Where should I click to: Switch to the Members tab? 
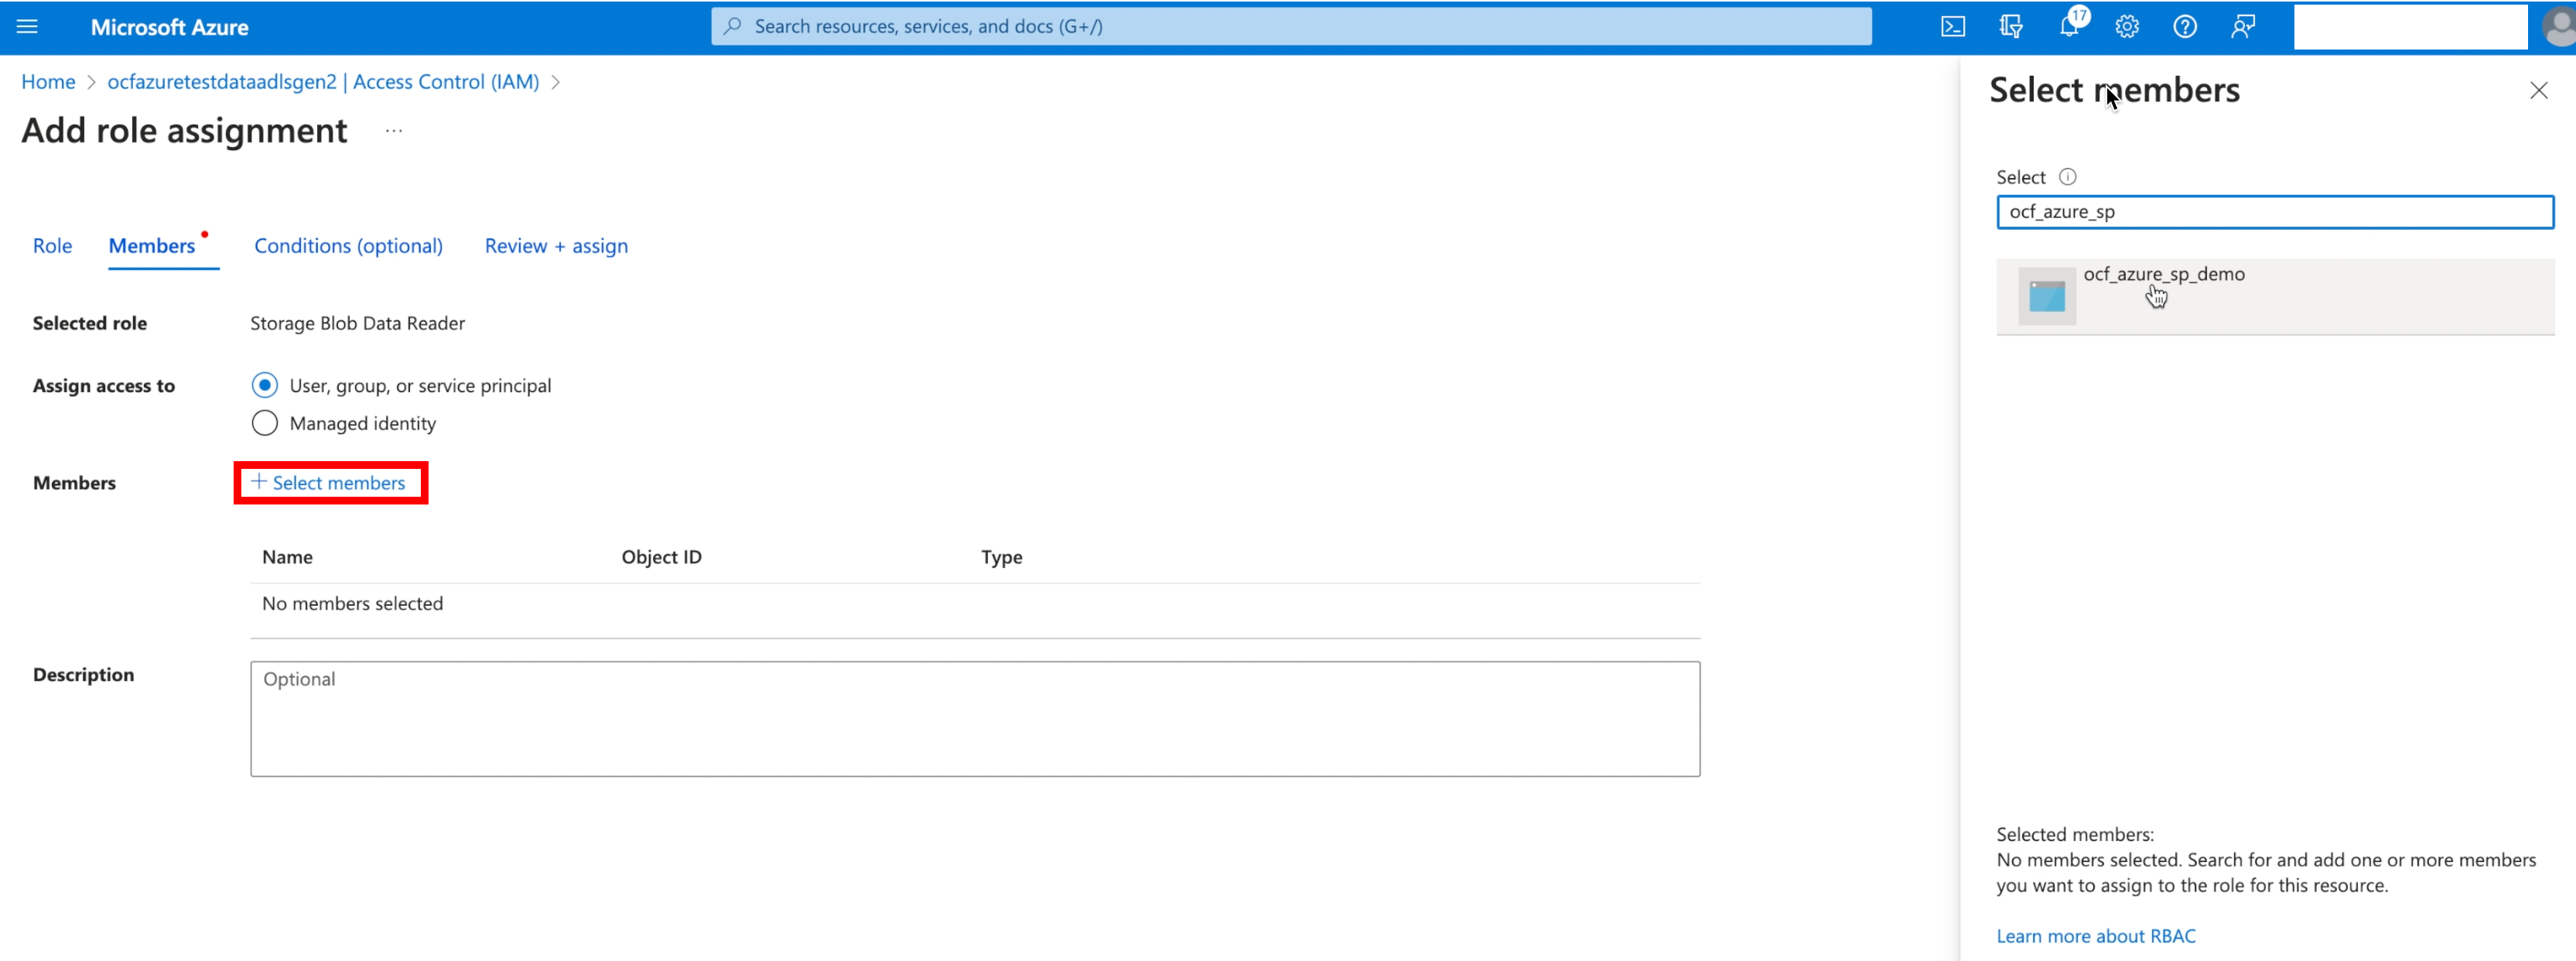click(152, 246)
